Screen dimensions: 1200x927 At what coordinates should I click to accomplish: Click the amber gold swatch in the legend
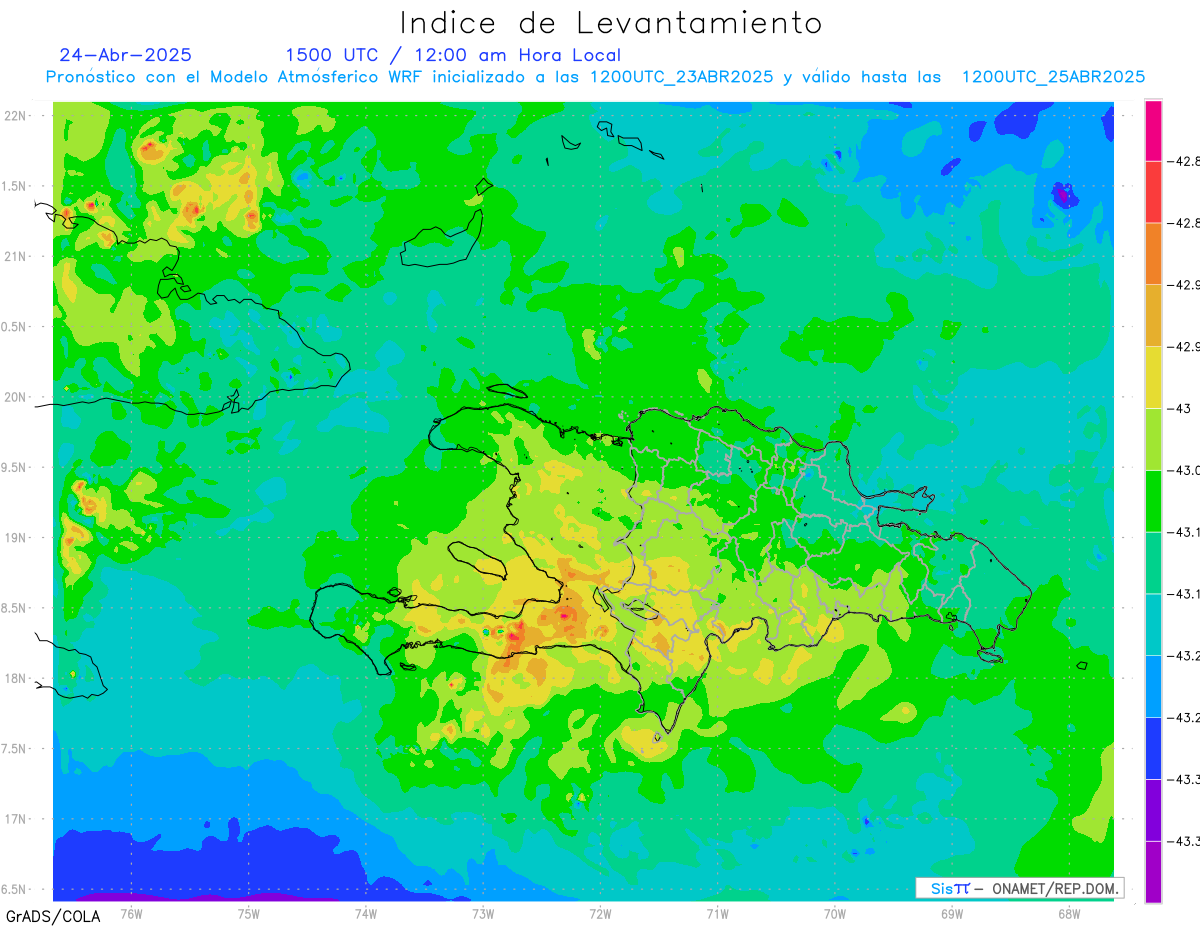coord(1153,316)
